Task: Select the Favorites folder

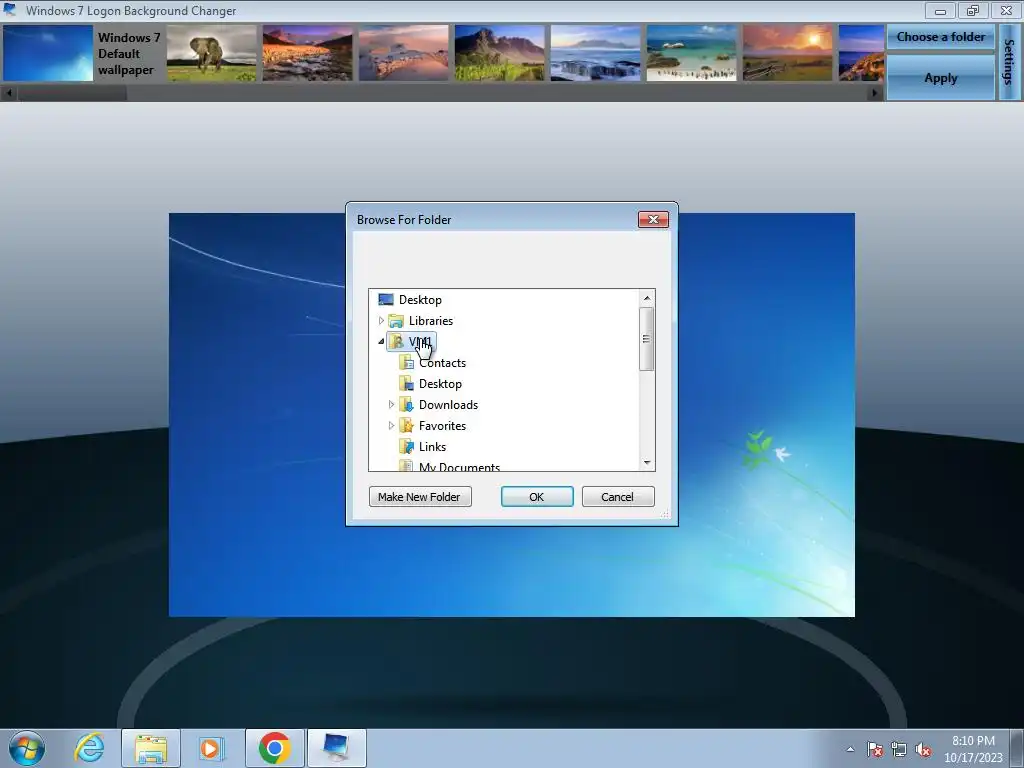Action: tap(442, 426)
